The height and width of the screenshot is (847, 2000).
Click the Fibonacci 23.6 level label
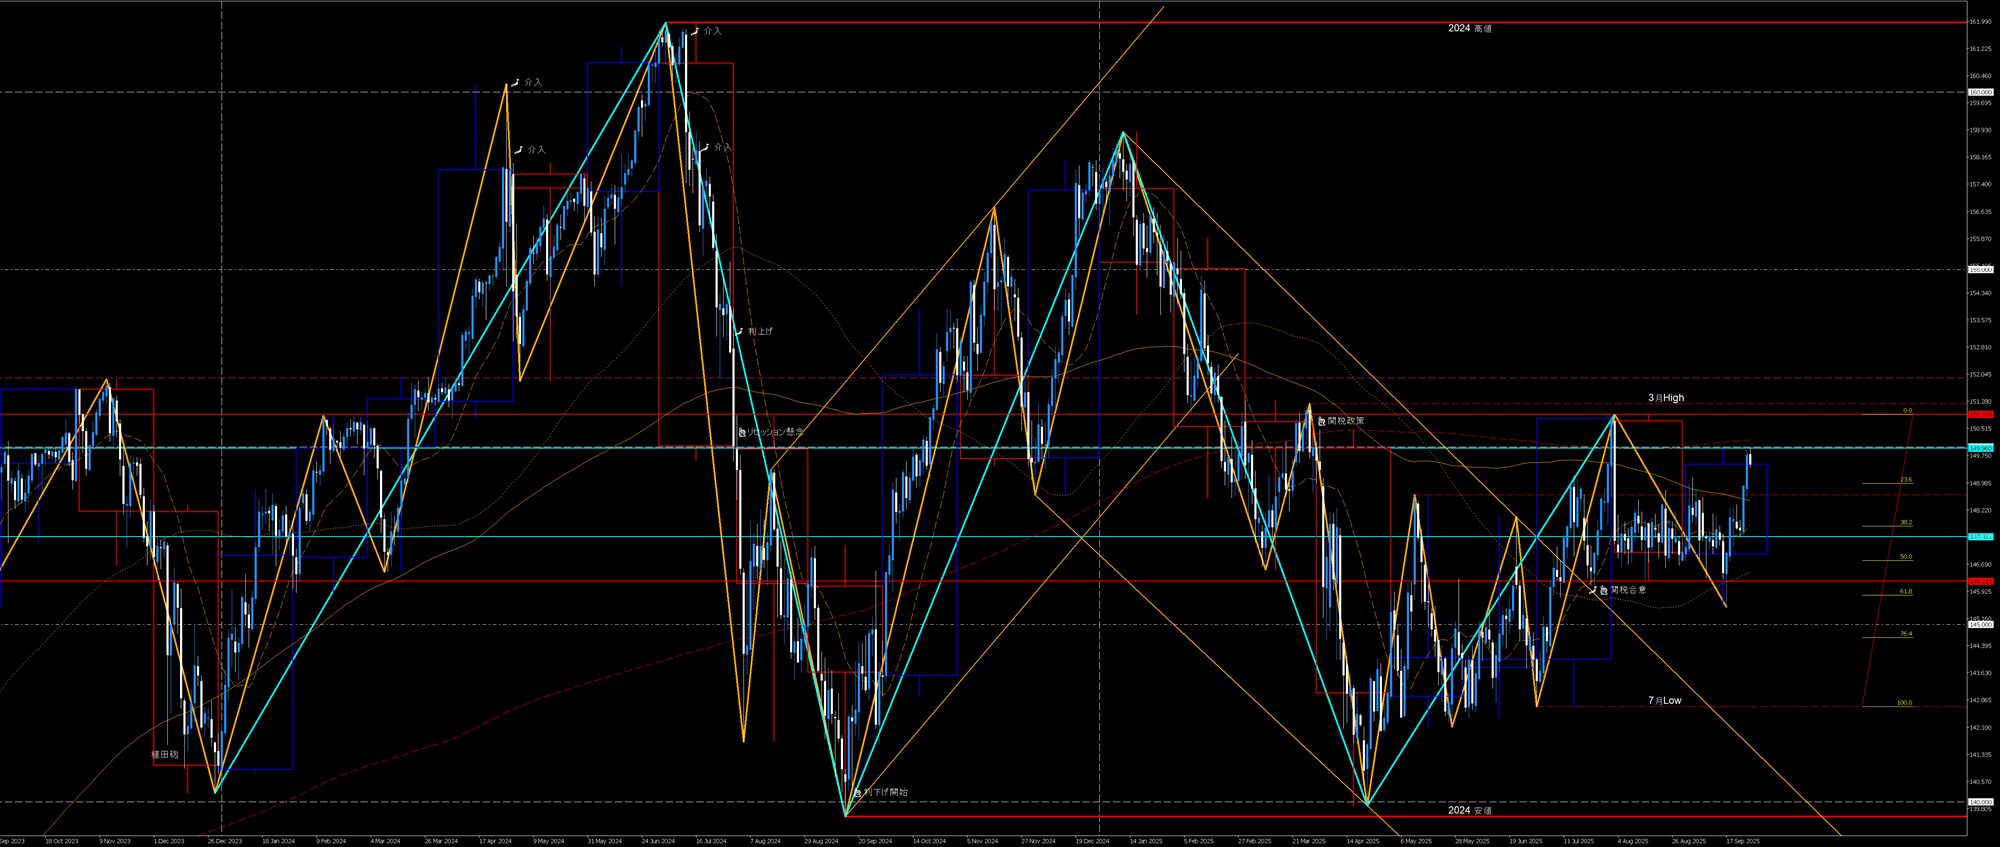[x=1906, y=480]
